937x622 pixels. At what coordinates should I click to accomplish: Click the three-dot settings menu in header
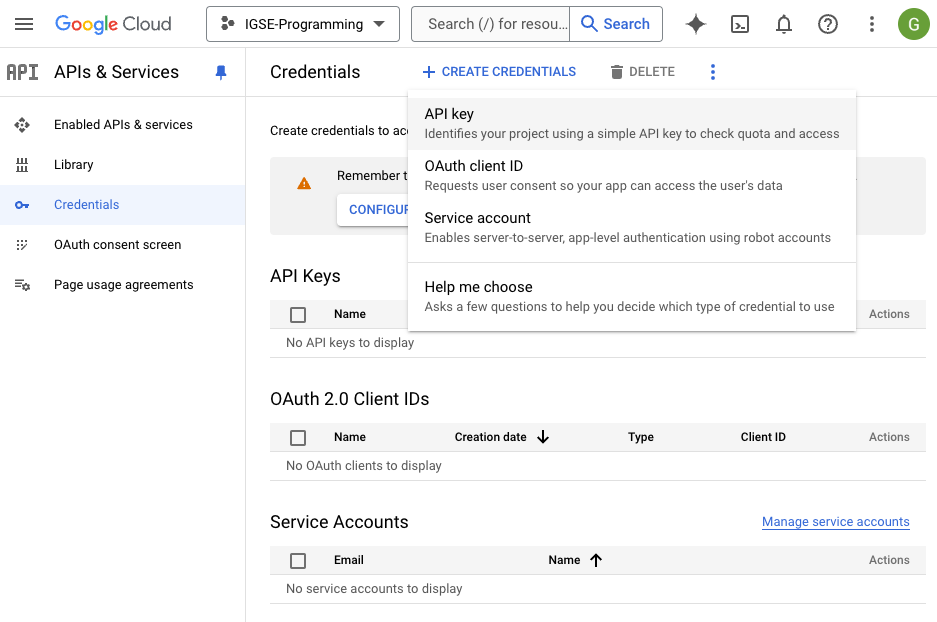pyautogui.click(x=872, y=24)
